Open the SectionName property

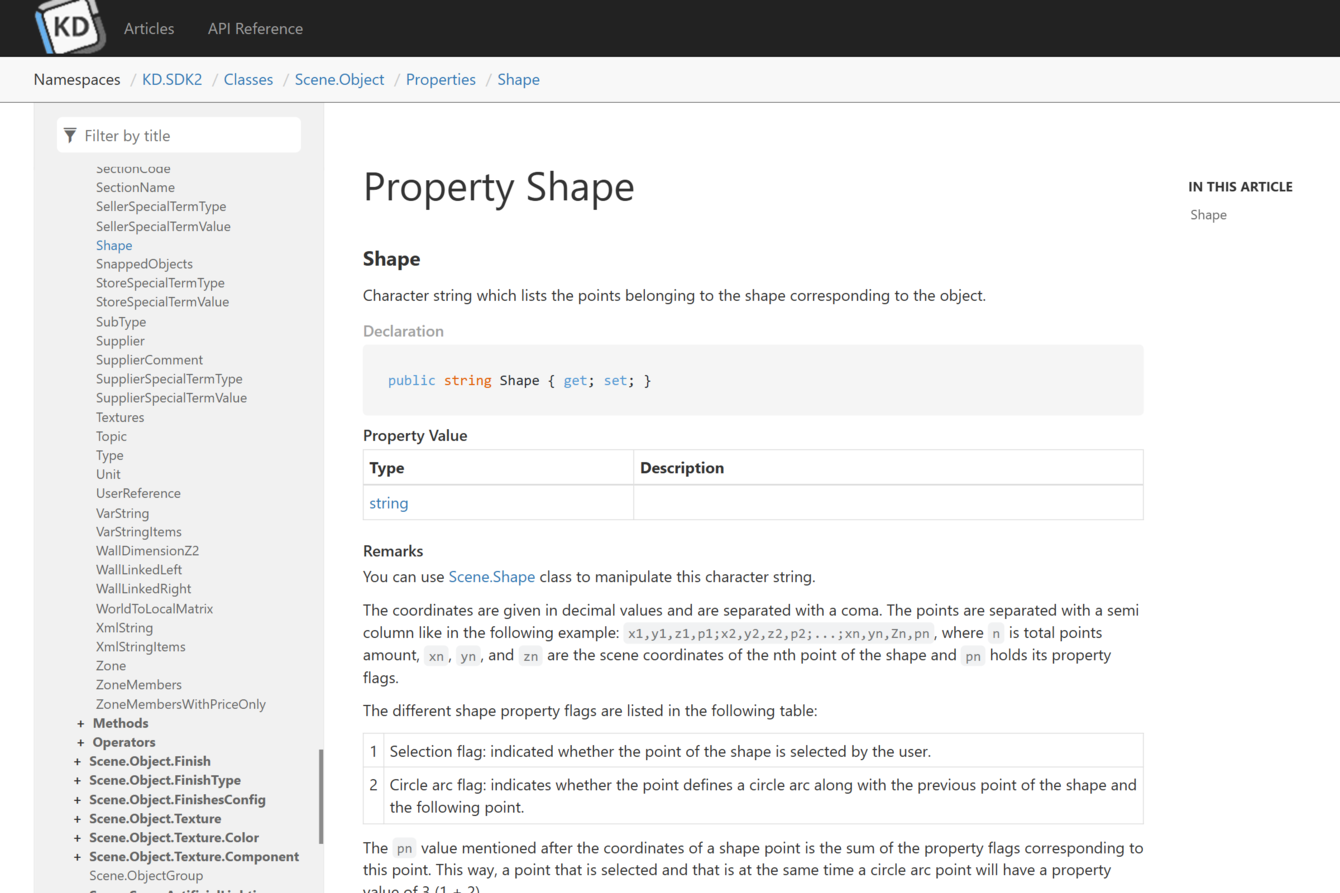135,187
